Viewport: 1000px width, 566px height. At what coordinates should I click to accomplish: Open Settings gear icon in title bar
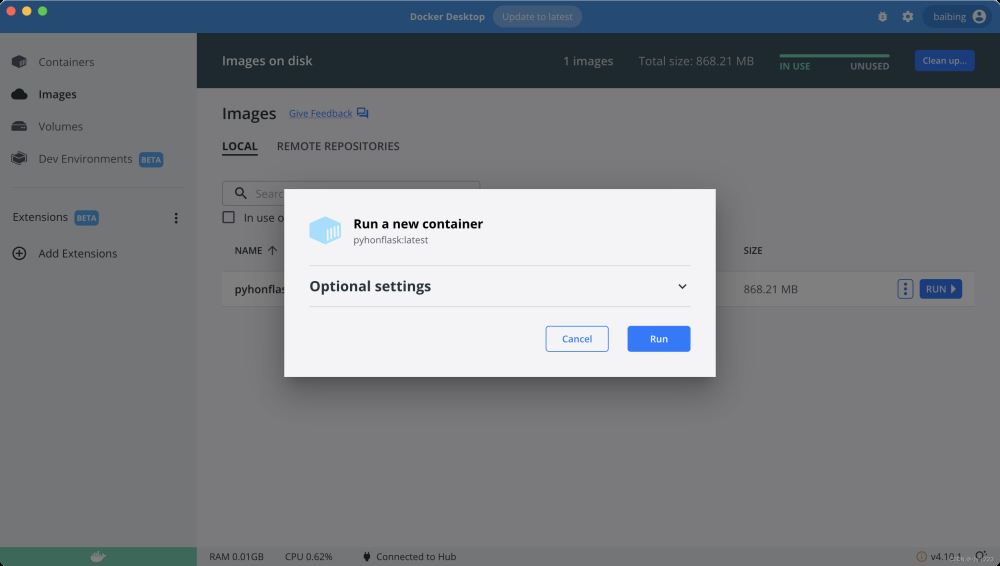[908, 17]
